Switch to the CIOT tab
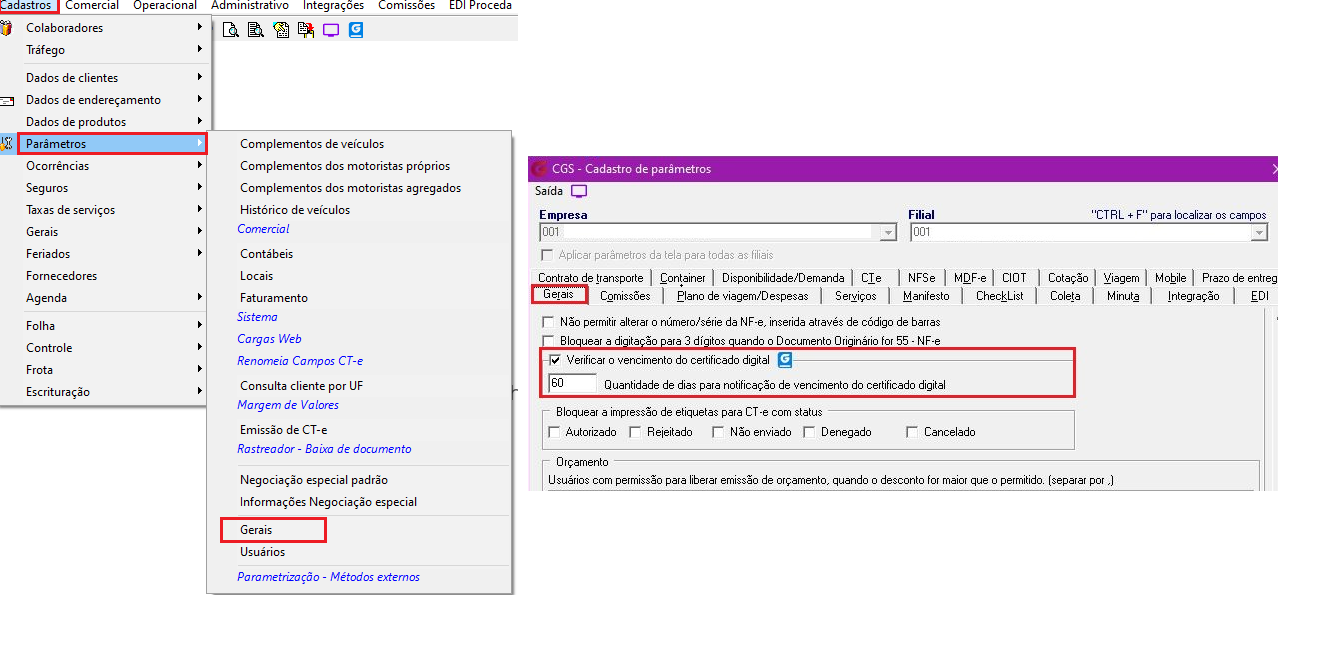Image resolution: width=1317 pixels, height=663 pixels. tap(1014, 278)
